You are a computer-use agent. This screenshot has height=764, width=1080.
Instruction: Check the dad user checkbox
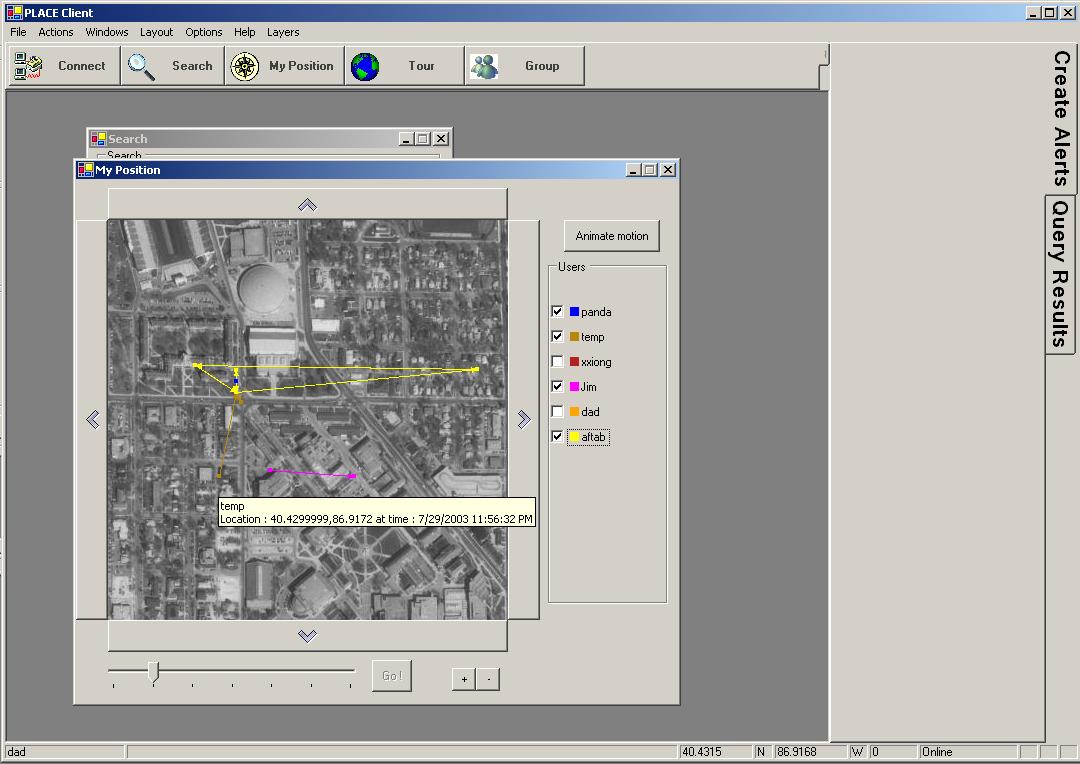pyautogui.click(x=558, y=412)
